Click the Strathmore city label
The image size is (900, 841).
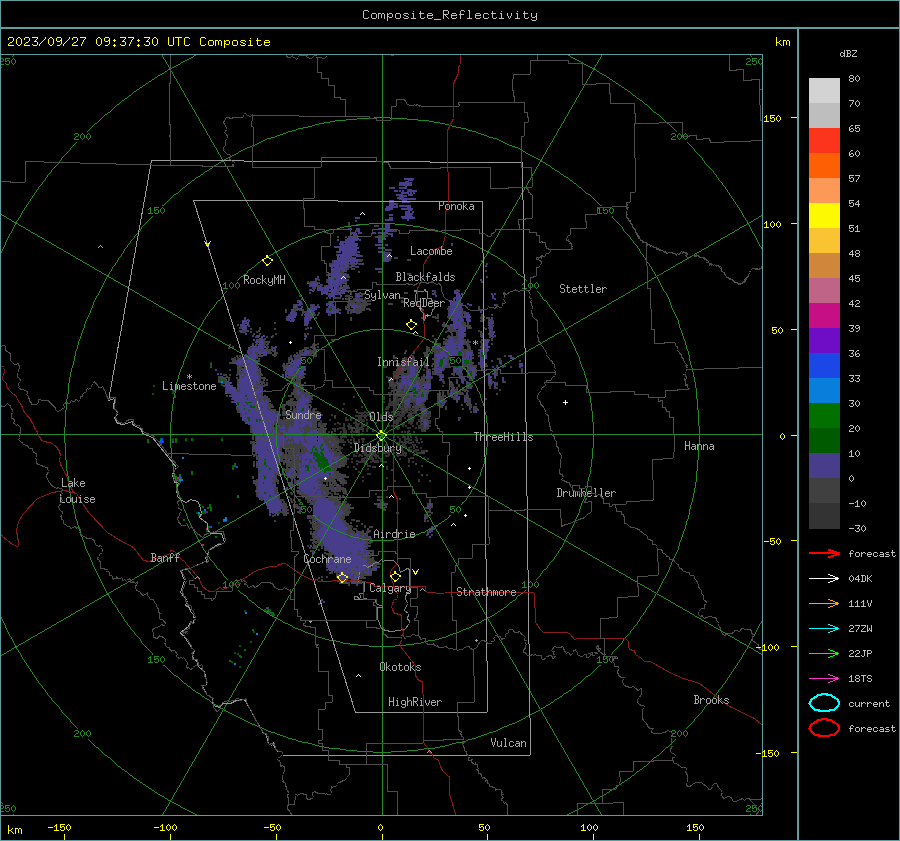486,592
